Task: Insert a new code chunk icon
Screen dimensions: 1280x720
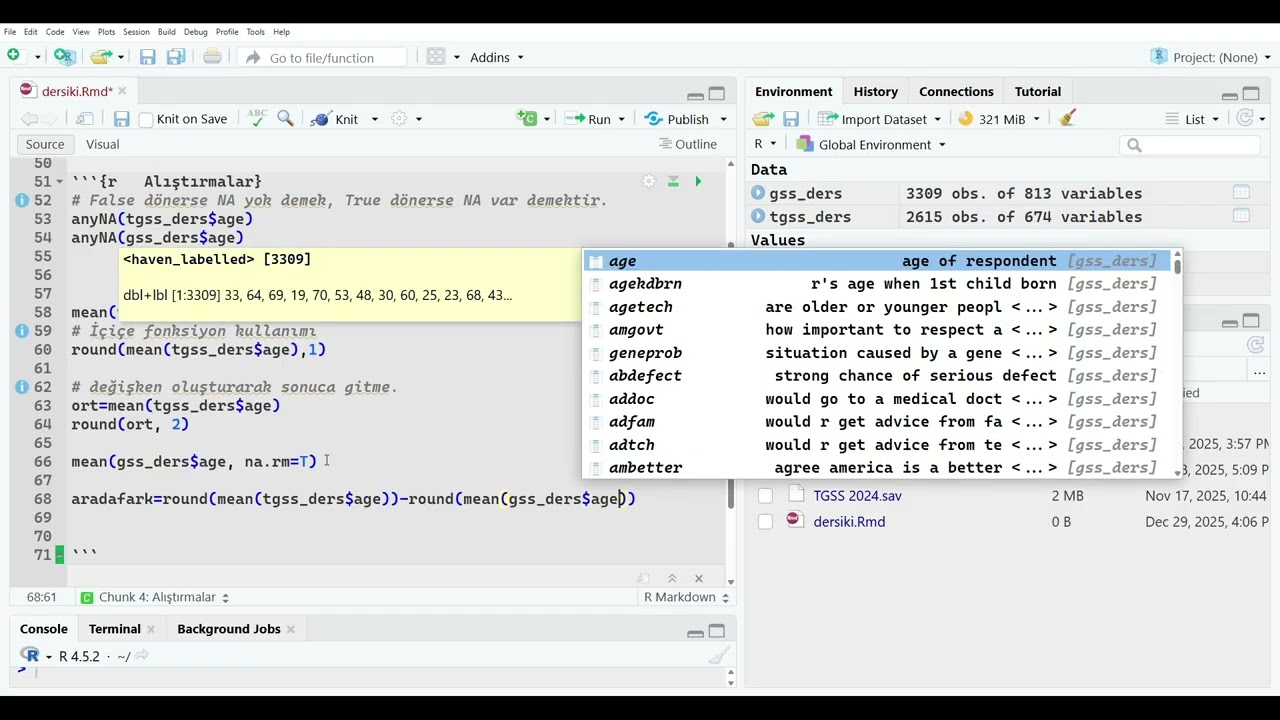Action: (x=527, y=118)
